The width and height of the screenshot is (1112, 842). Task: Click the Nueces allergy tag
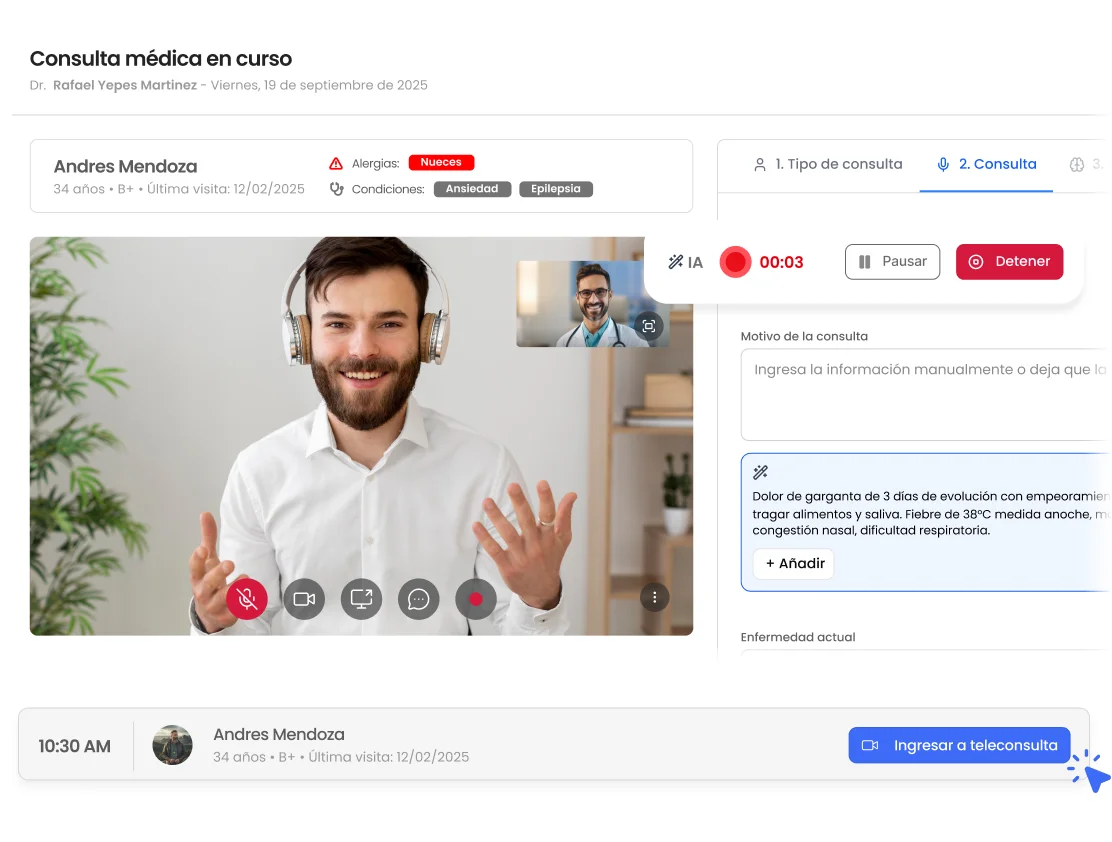441,162
